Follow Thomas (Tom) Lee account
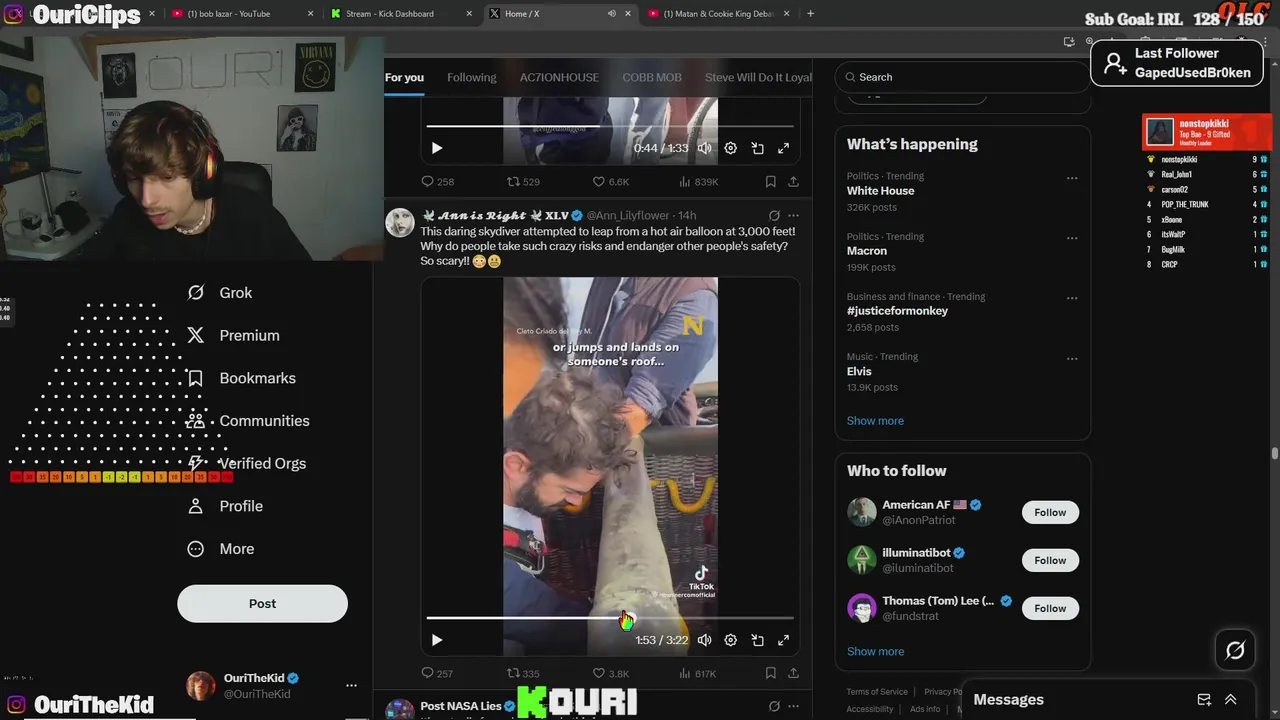The height and width of the screenshot is (720, 1280). (1050, 608)
